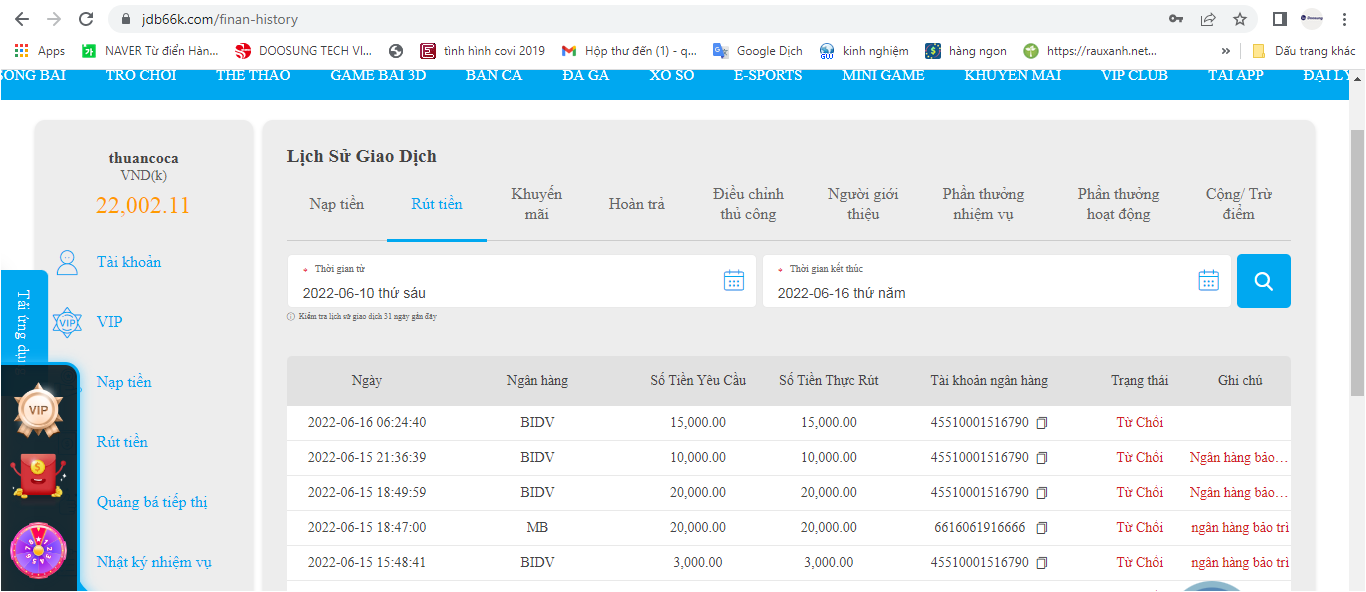Copy account number for 21:36:39 row
This screenshot has height=592, width=1366.
1042,458
